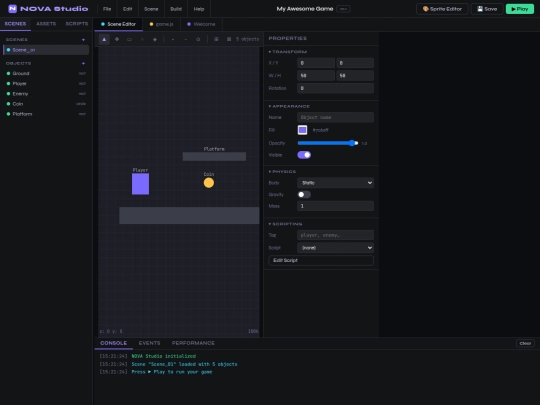The image size is (540, 405).
Task: Click the Mass input field
Action: [x=335, y=206]
